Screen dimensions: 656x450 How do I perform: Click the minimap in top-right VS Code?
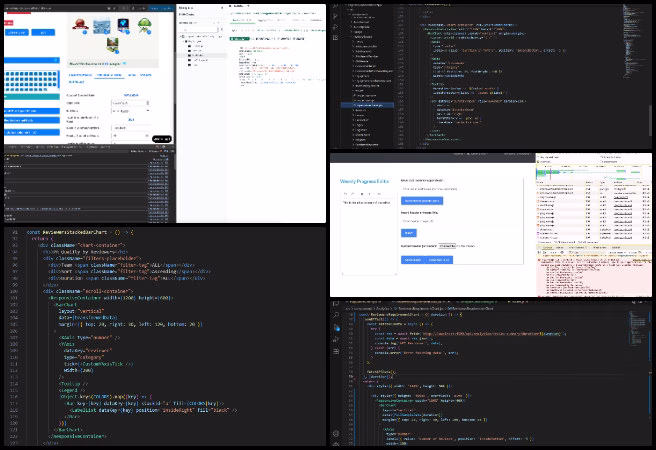[x=633, y=42]
